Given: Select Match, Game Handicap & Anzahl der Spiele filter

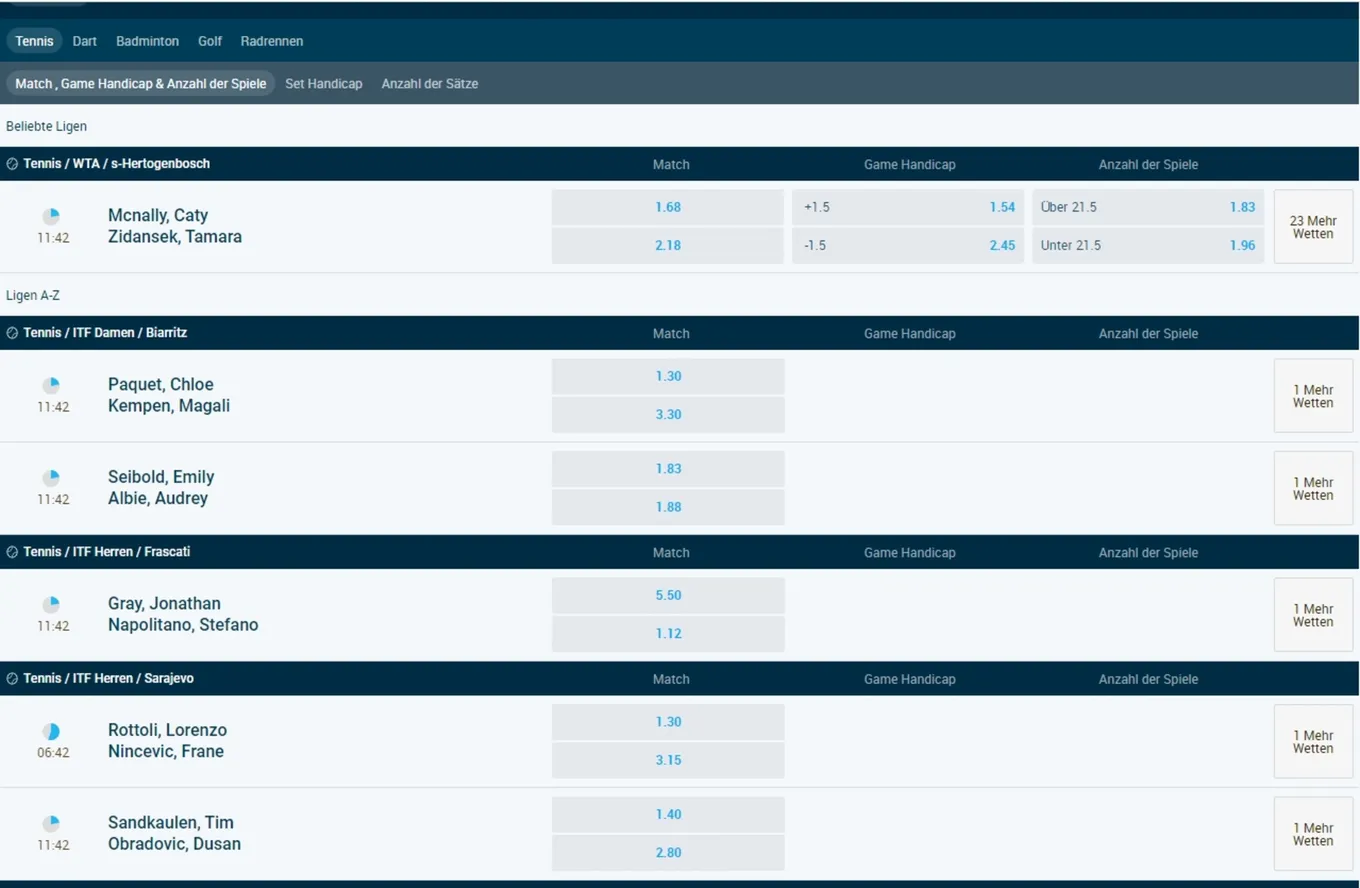Looking at the screenshot, I should pyautogui.click(x=141, y=84).
